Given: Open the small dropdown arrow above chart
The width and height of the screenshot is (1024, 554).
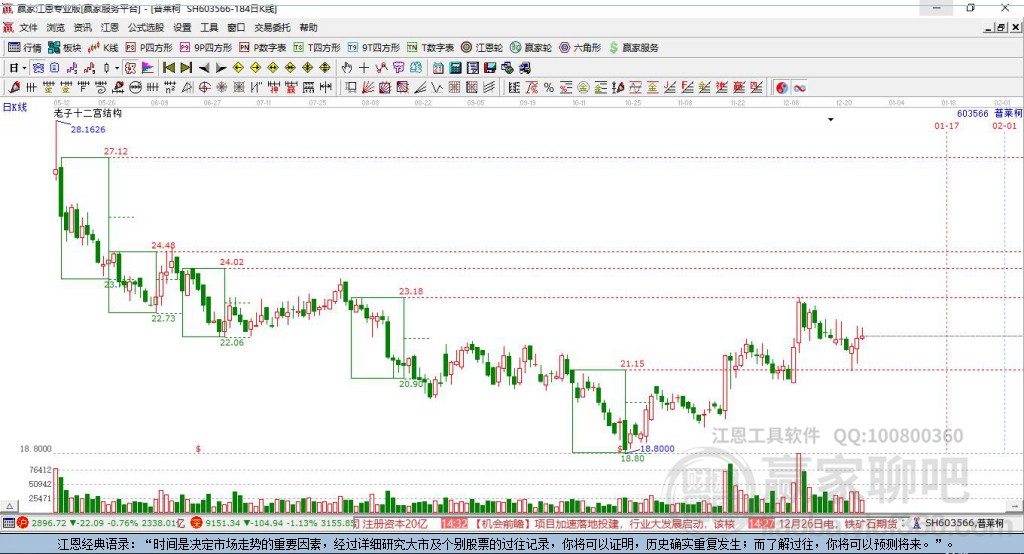Looking at the screenshot, I should pyautogui.click(x=831, y=120).
